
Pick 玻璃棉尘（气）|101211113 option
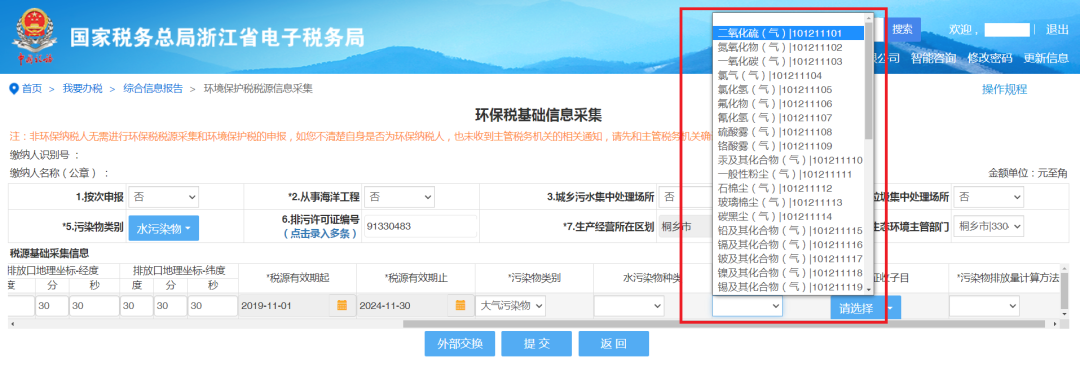coord(788,202)
